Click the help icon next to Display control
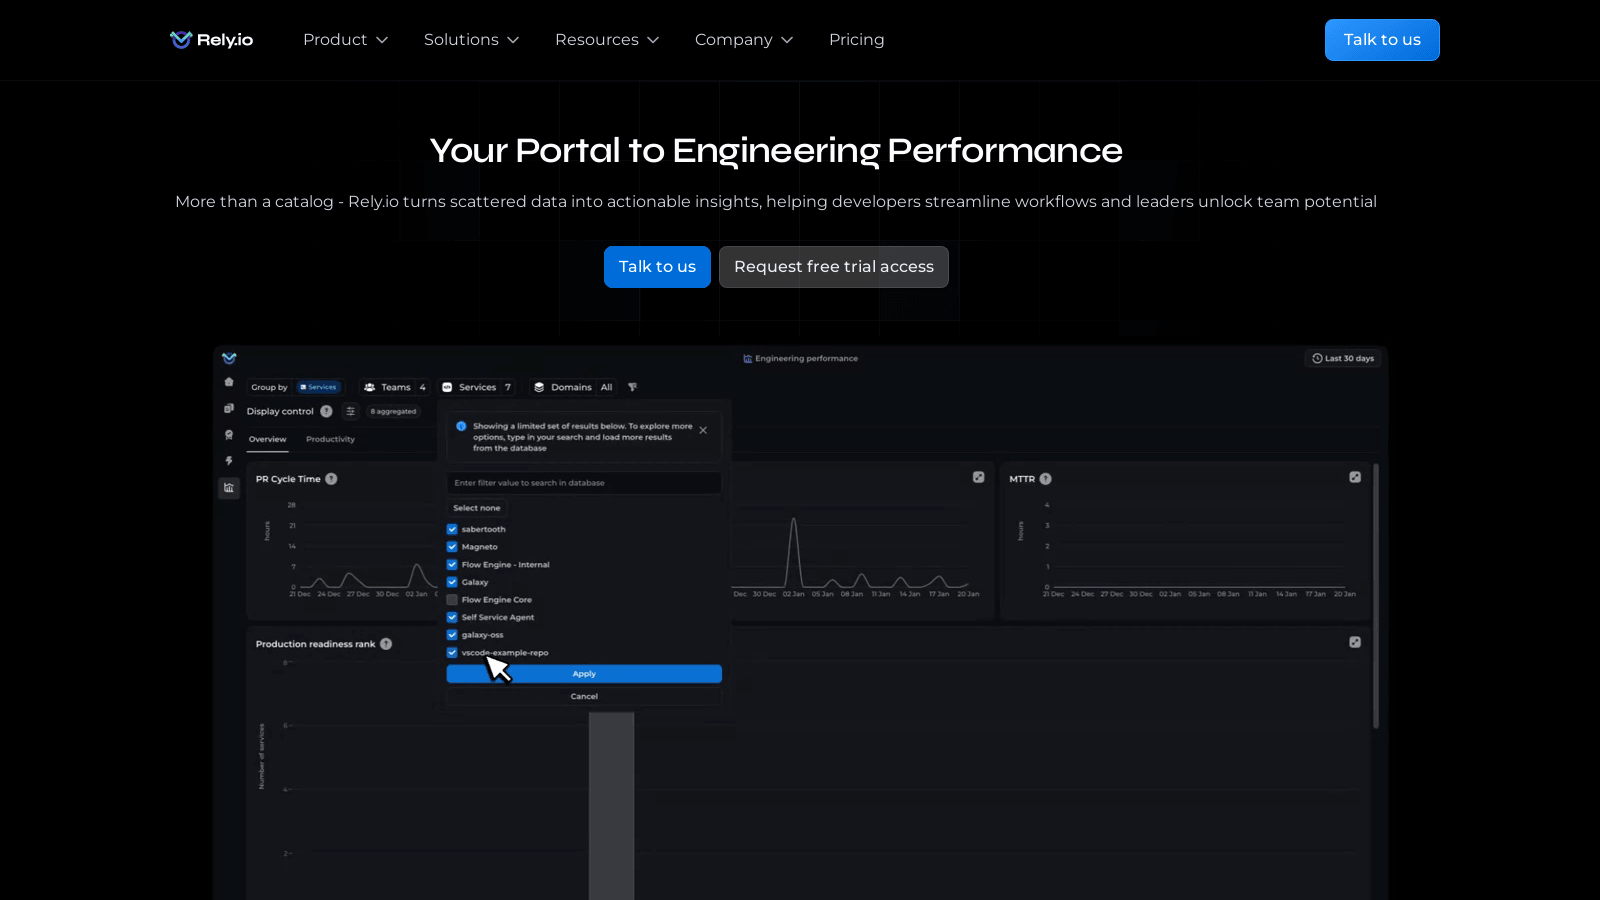Viewport: 1600px width, 900px height. [326, 411]
